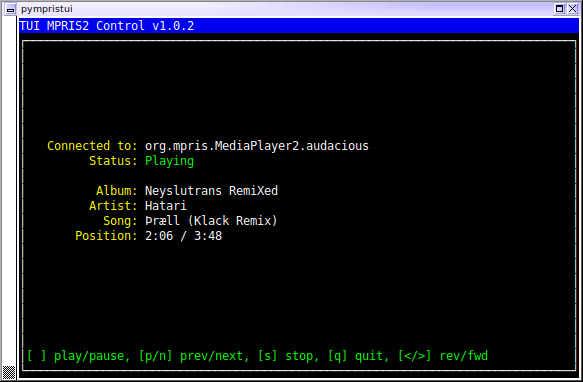Click the song title Þræll (Klack Remix)
Image resolution: width=583 pixels, height=382 pixels.
coord(211,221)
